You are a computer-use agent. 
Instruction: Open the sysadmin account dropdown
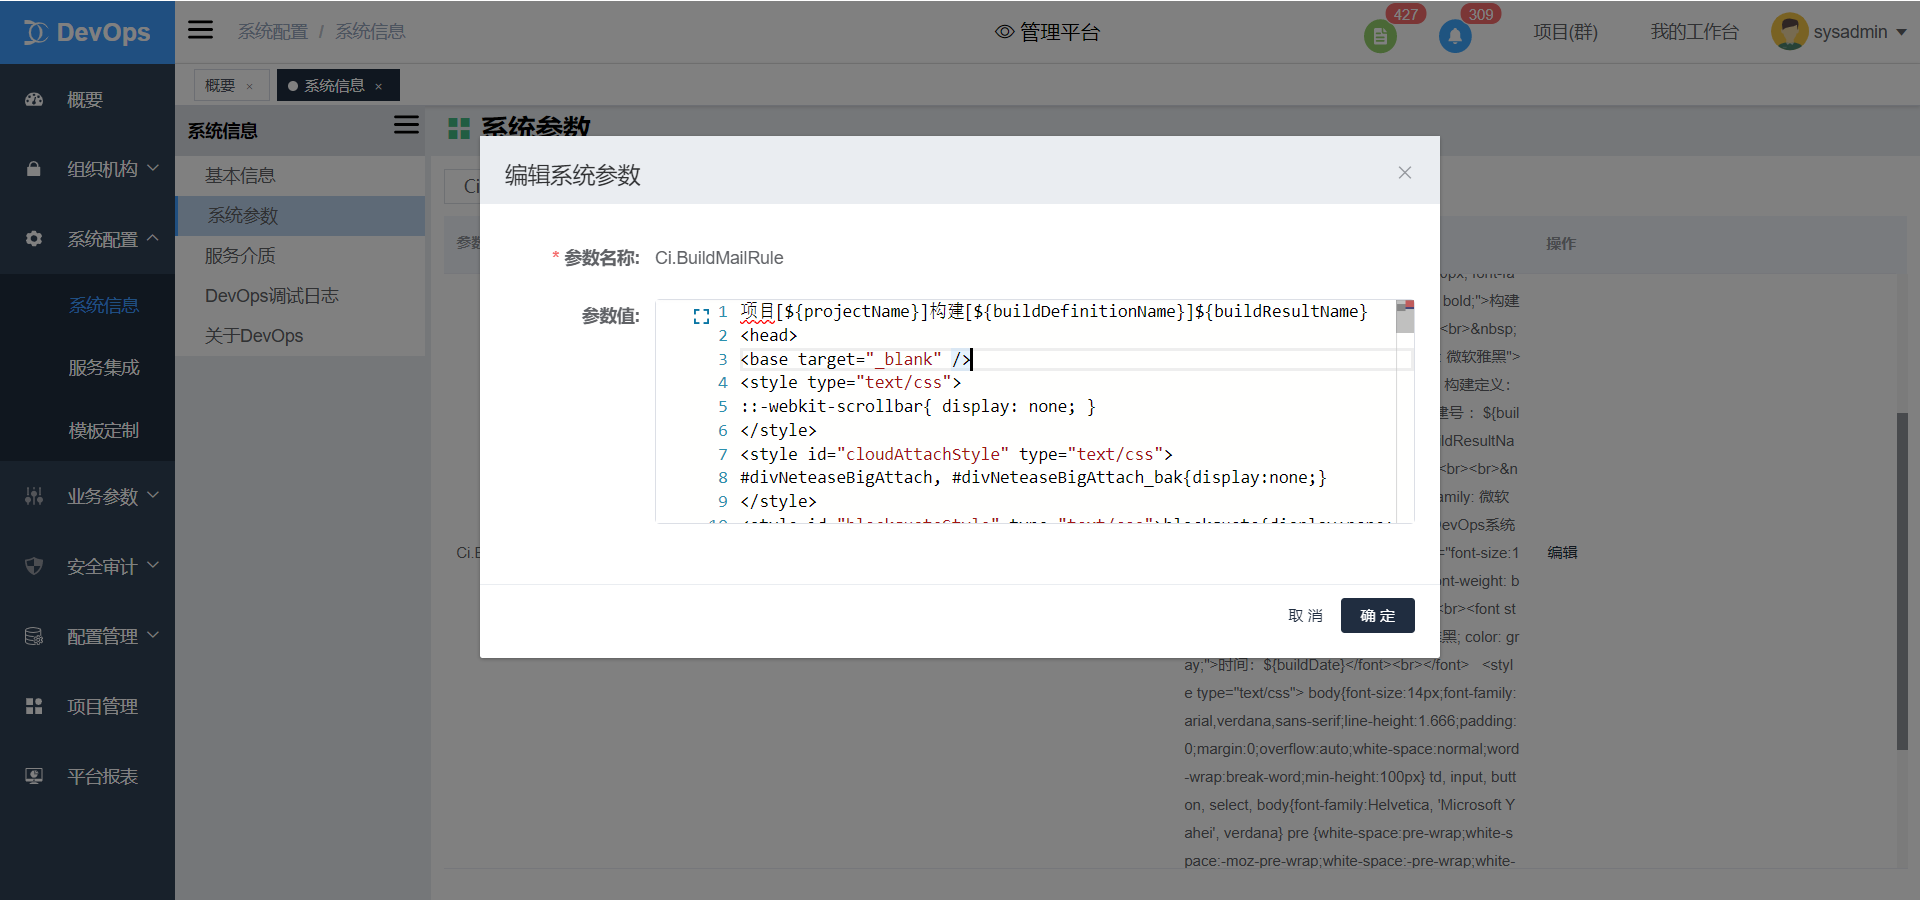[x=1900, y=32]
